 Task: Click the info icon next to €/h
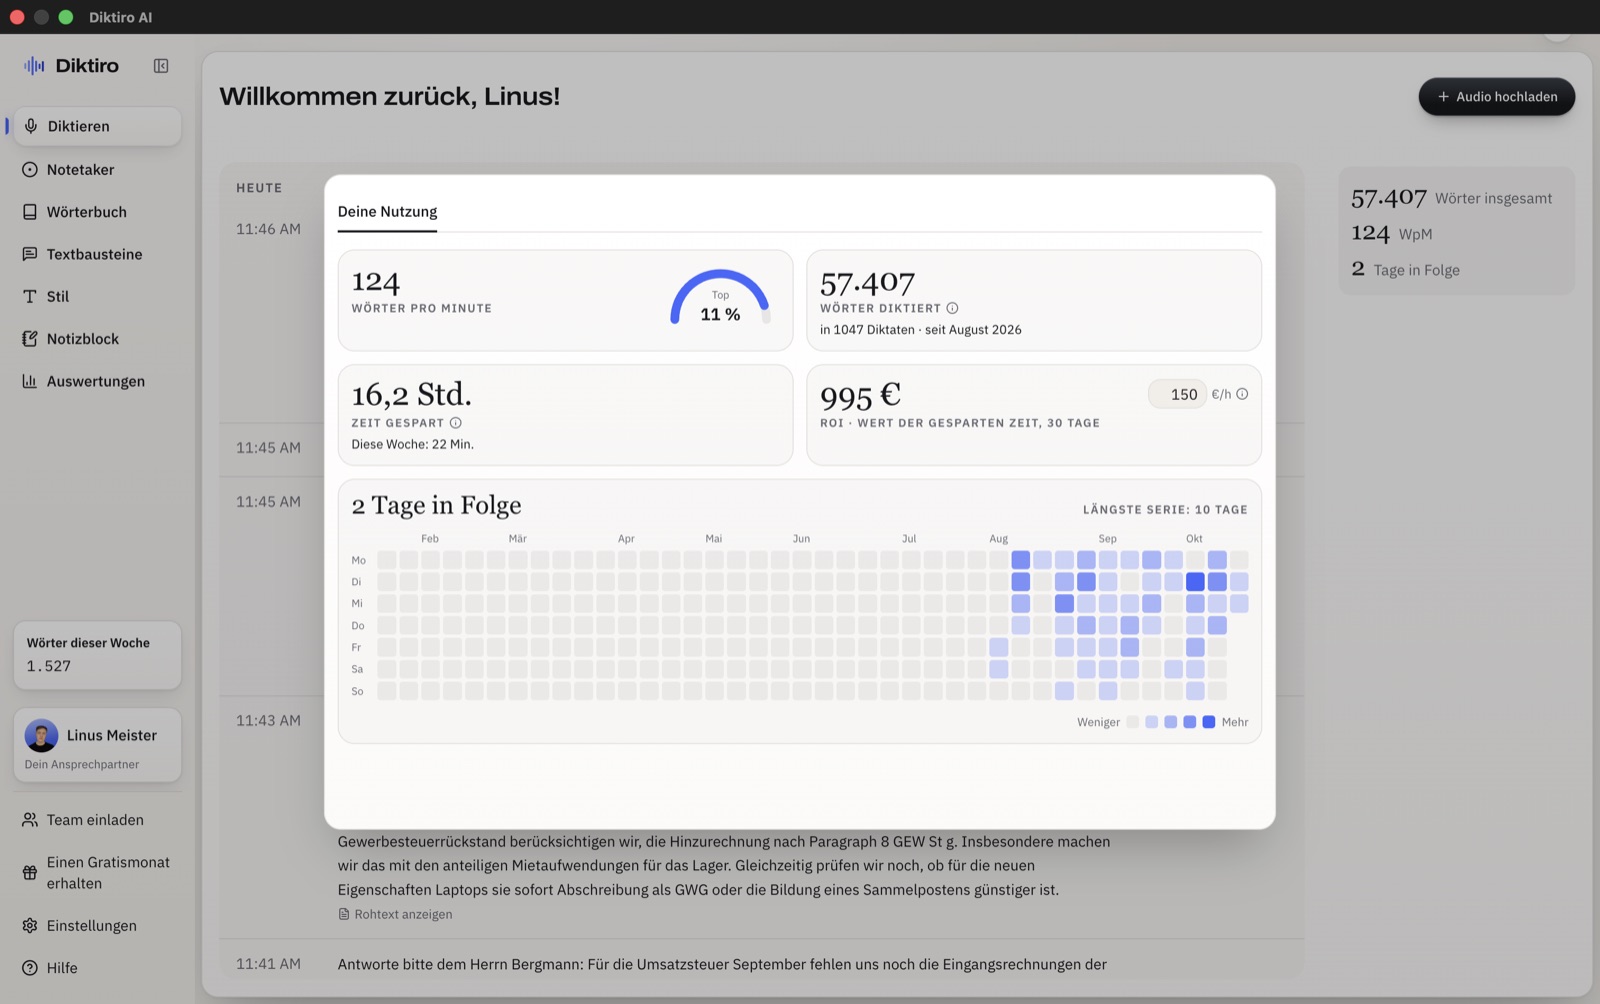coord(1242,394)
